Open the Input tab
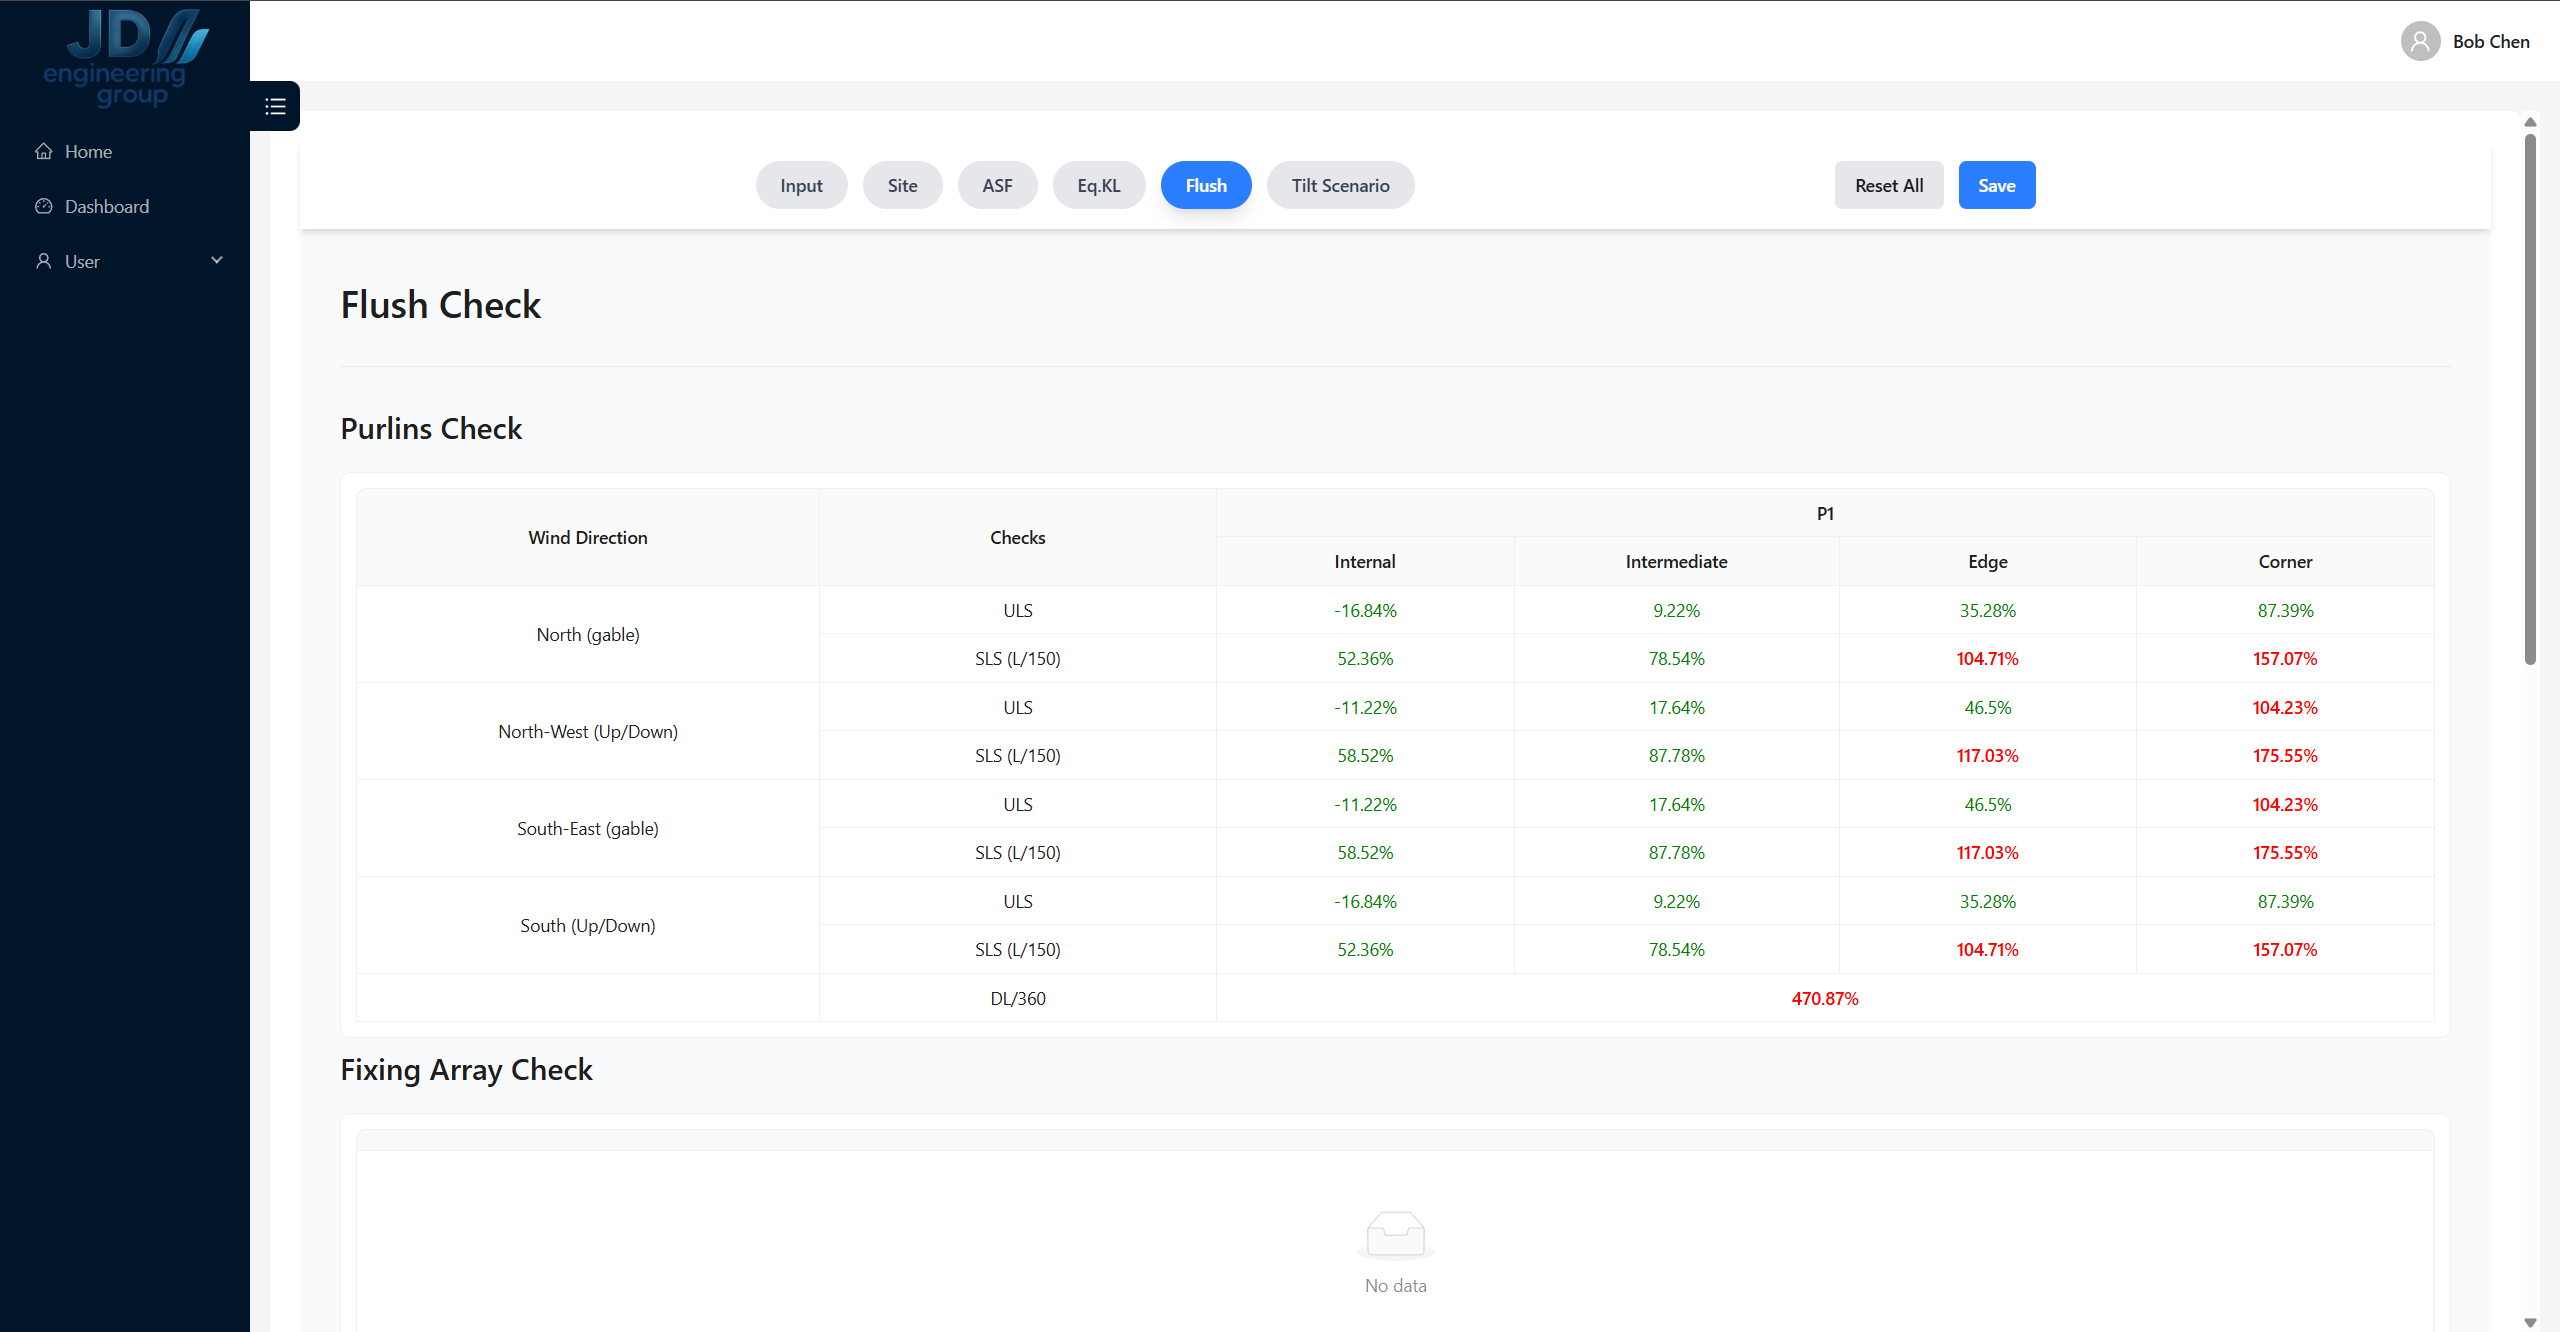 pos(802,185)
